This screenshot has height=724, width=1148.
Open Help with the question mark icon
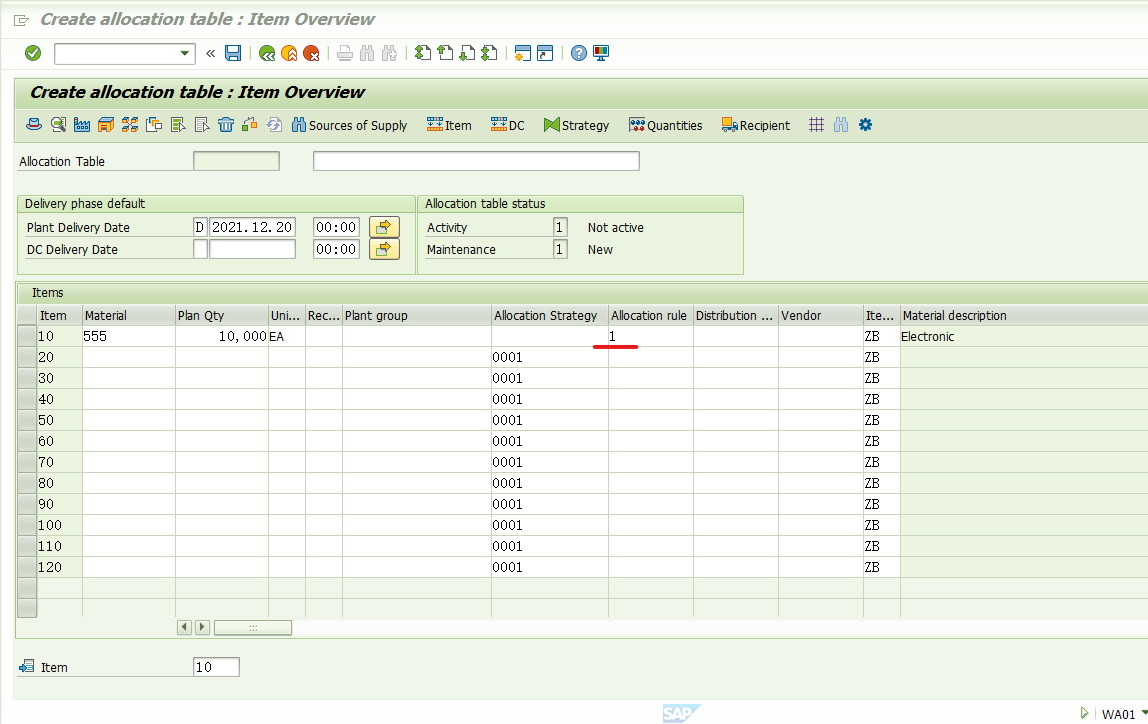coord(578,53)
